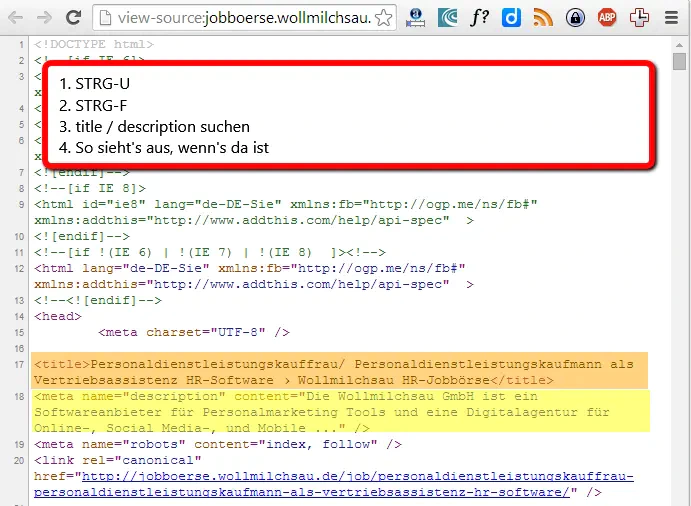Open the red cross puzzle extension icon
Viewport: 691px width, 506px height.
click(639, 18)
